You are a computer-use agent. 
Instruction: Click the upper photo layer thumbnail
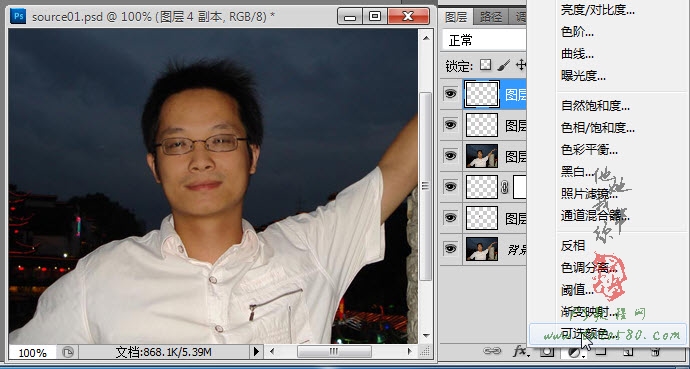[482, 156]
